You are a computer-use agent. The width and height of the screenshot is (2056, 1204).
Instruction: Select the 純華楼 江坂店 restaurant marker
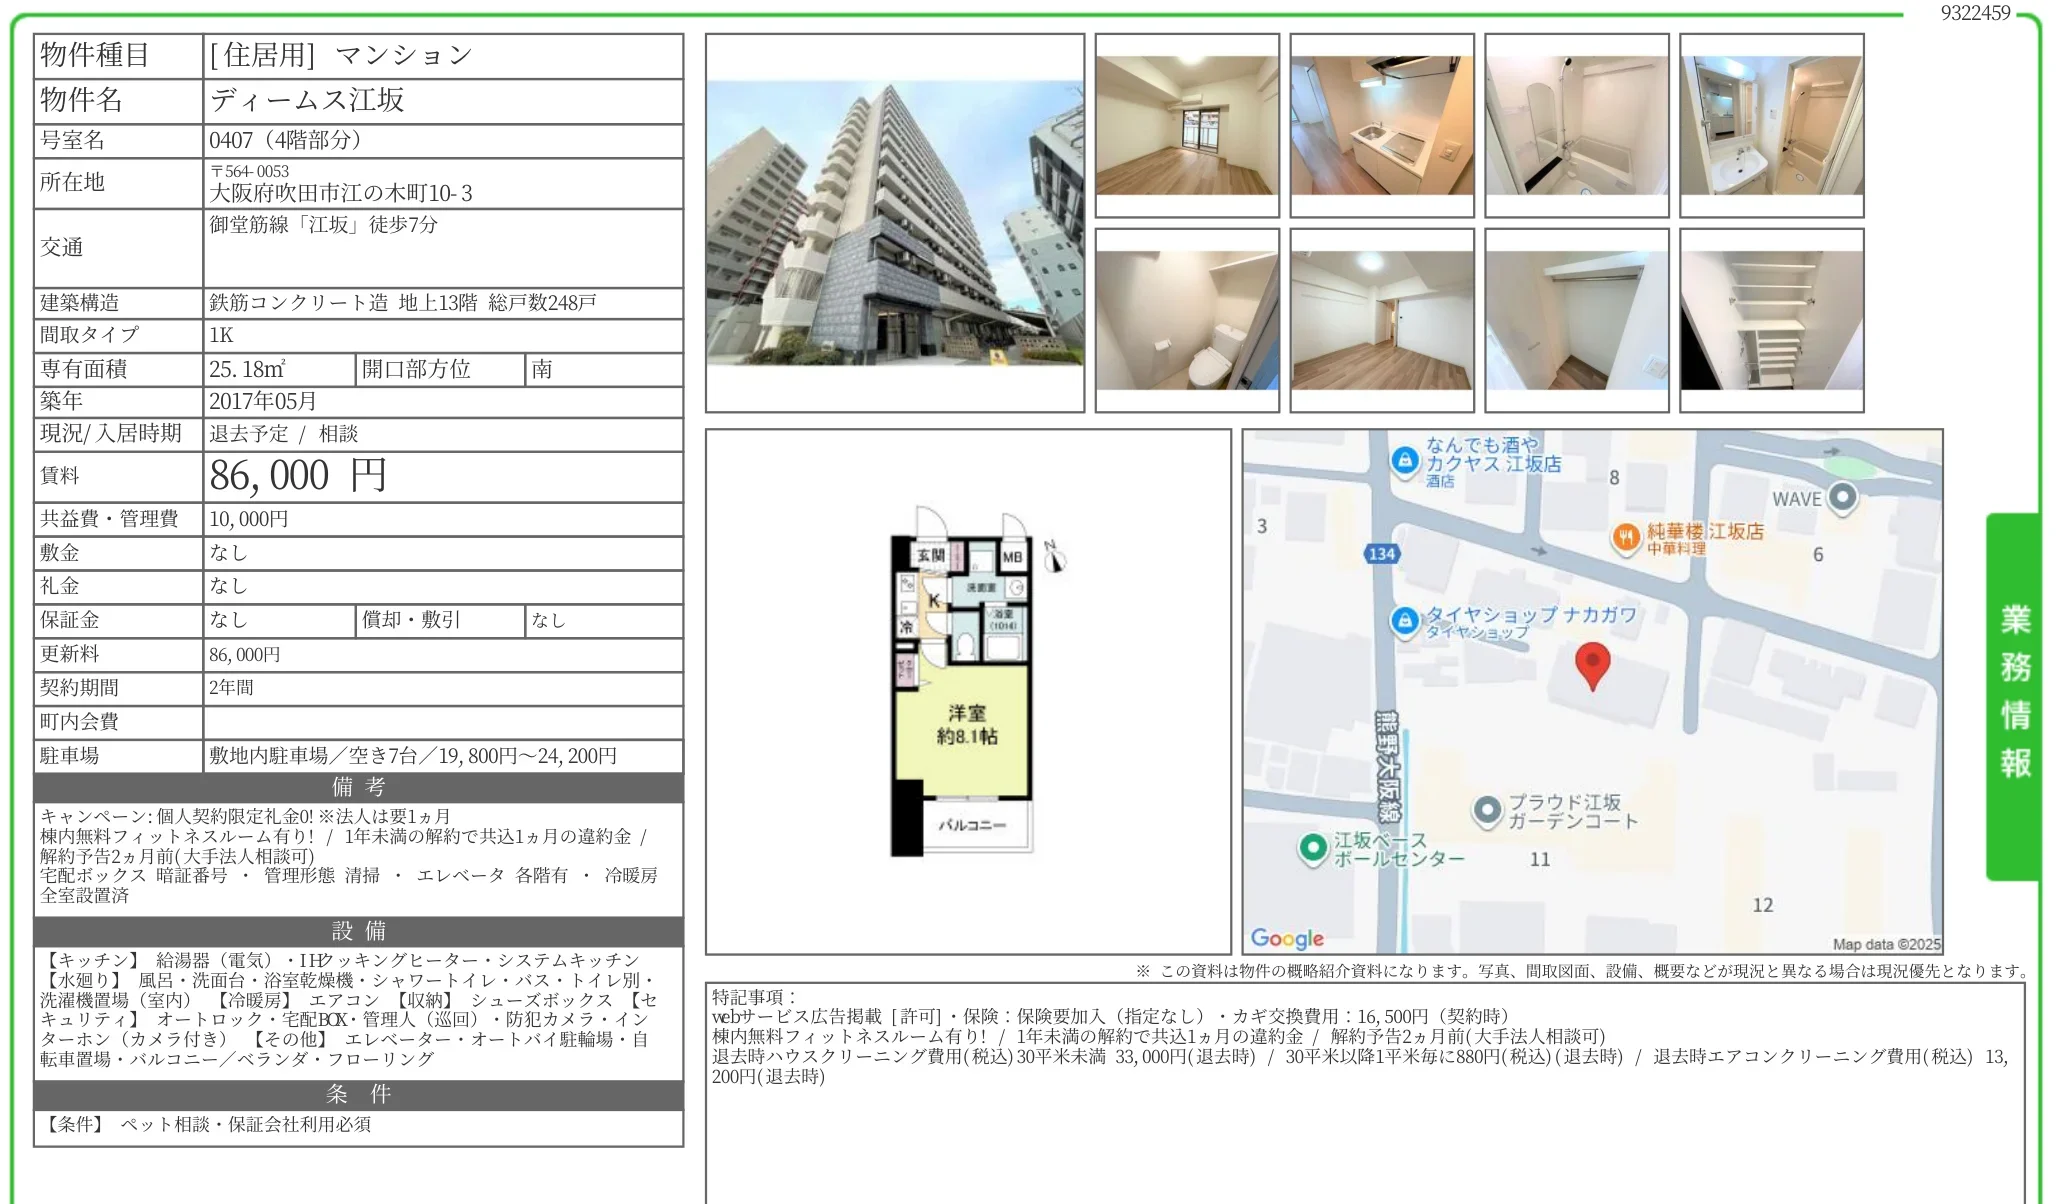click(1626, 538)
